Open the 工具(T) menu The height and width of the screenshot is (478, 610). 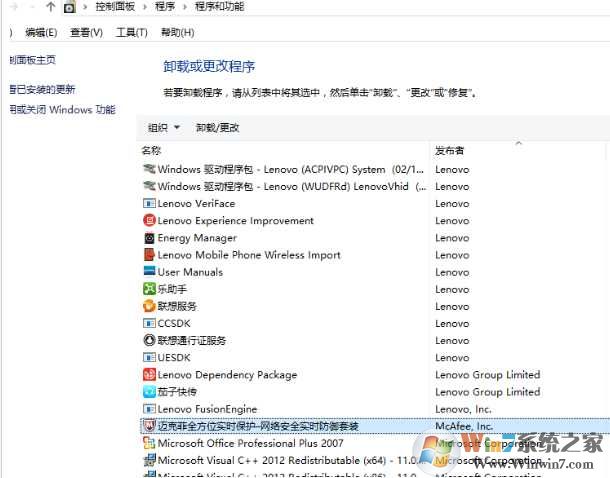[x=131, y=33]
